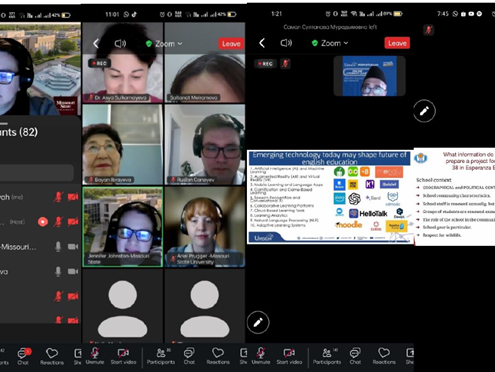Tap the disabled camera in the (Host) participant row
495x372 pixels.
click(x=73, y=222)
